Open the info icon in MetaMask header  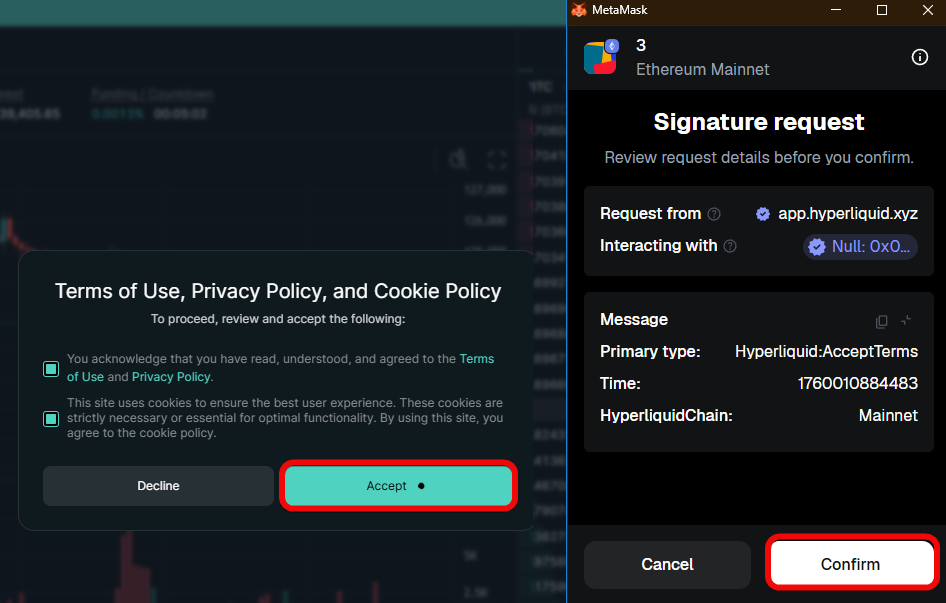[x=920, y=57]
